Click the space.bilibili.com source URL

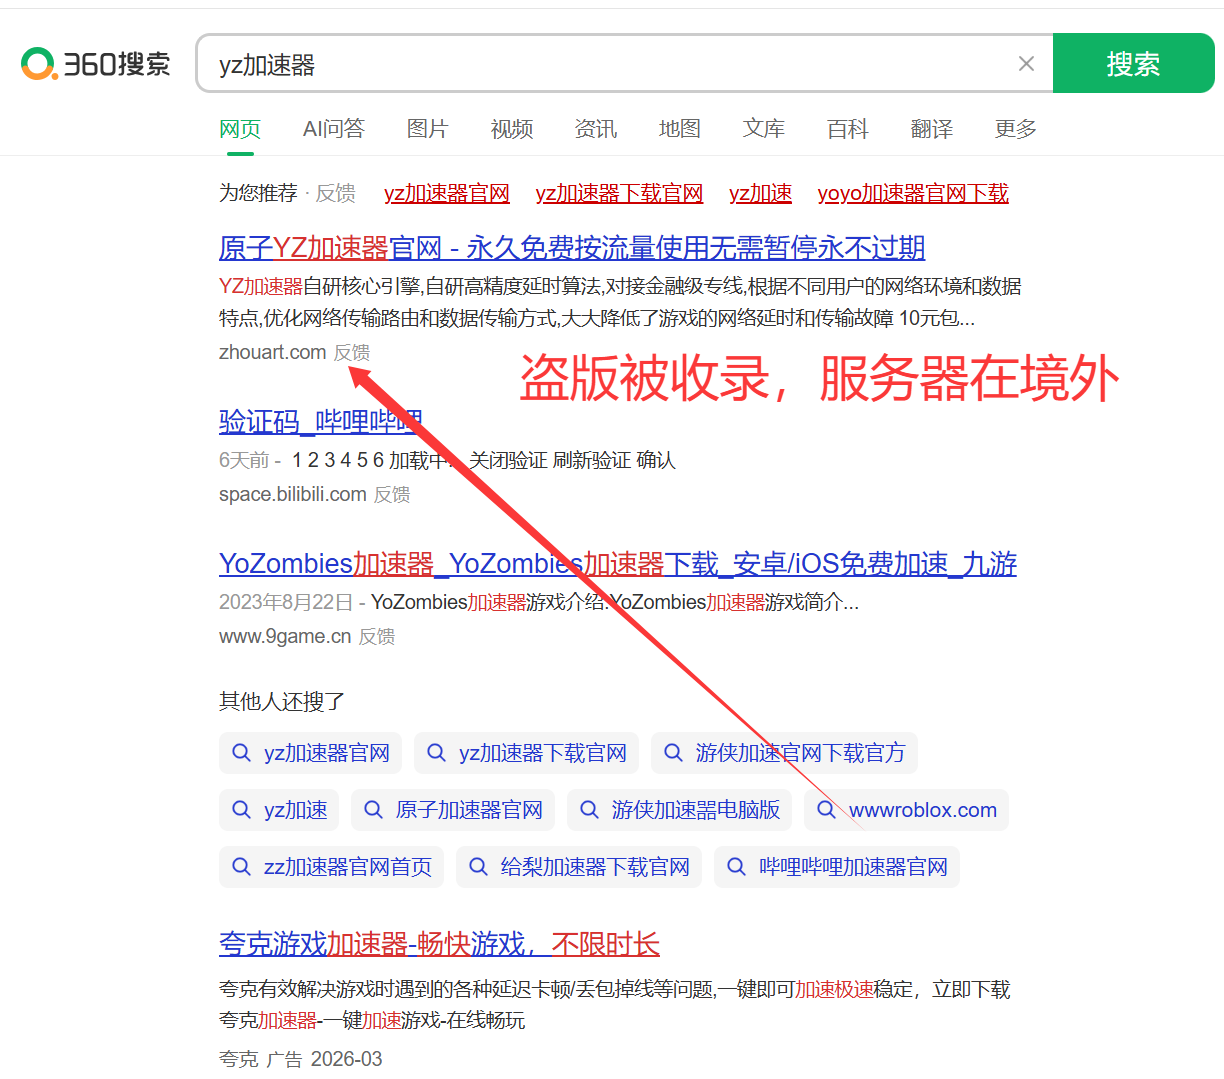pyautogui.click(x=293, y=494)
